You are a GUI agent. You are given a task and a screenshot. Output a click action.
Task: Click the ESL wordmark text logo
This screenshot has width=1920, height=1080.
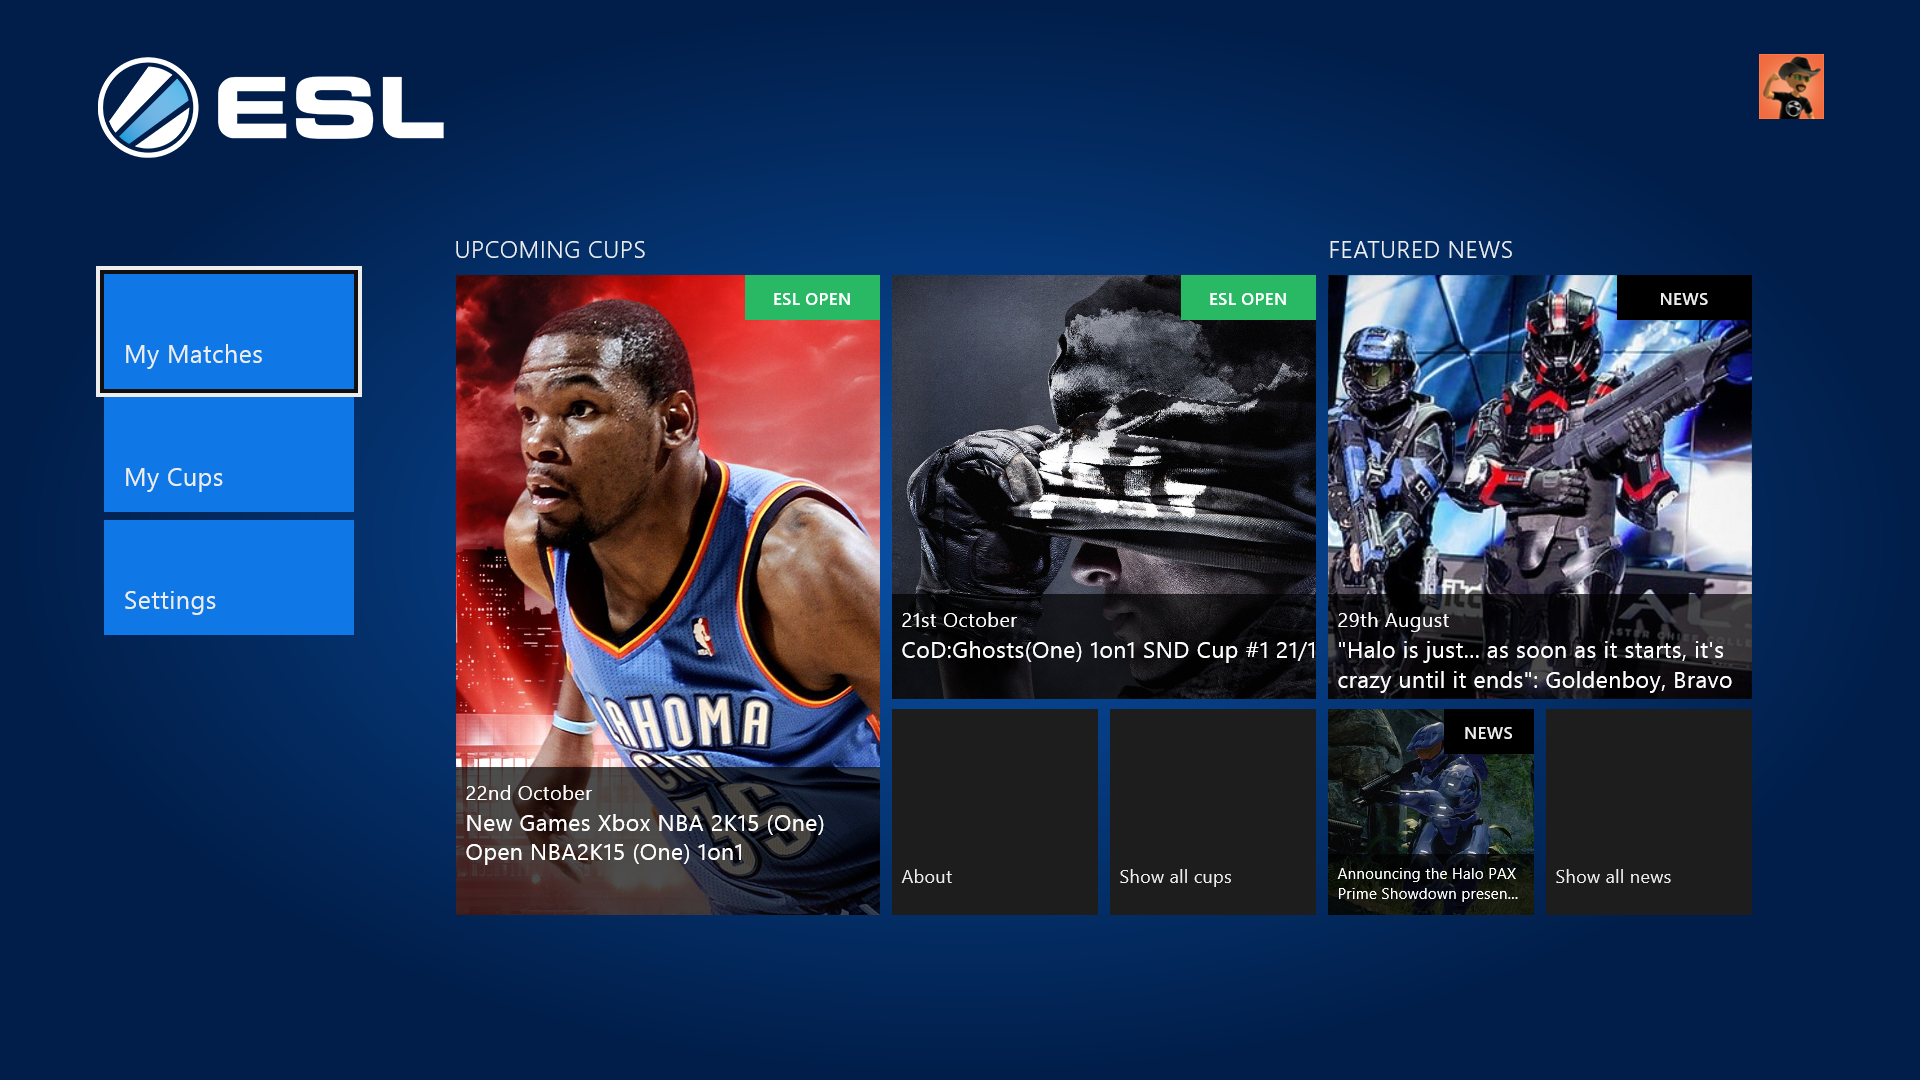[x=330, y=107]
